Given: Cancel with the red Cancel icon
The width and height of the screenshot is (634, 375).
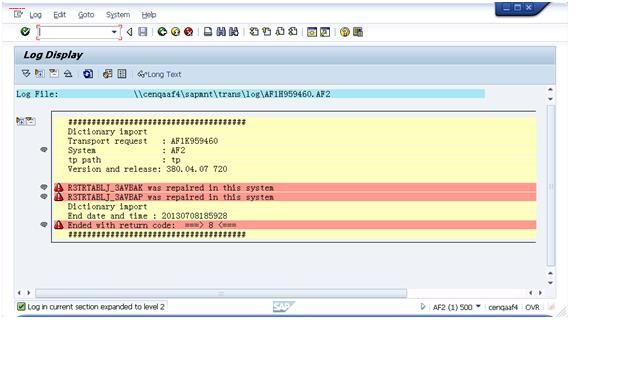Looking at the screenshot, I should 188,32.
